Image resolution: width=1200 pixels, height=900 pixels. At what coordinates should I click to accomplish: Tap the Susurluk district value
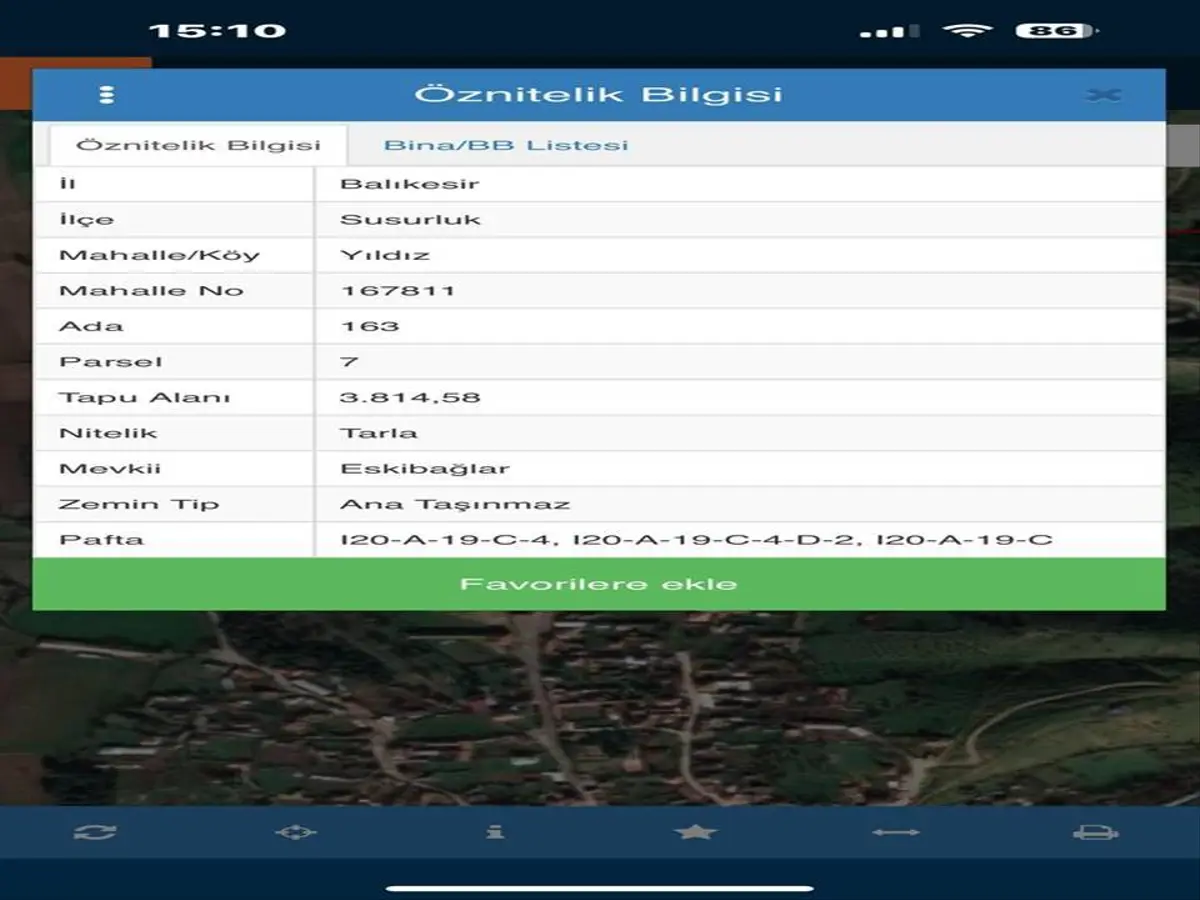tap(410, 219)
